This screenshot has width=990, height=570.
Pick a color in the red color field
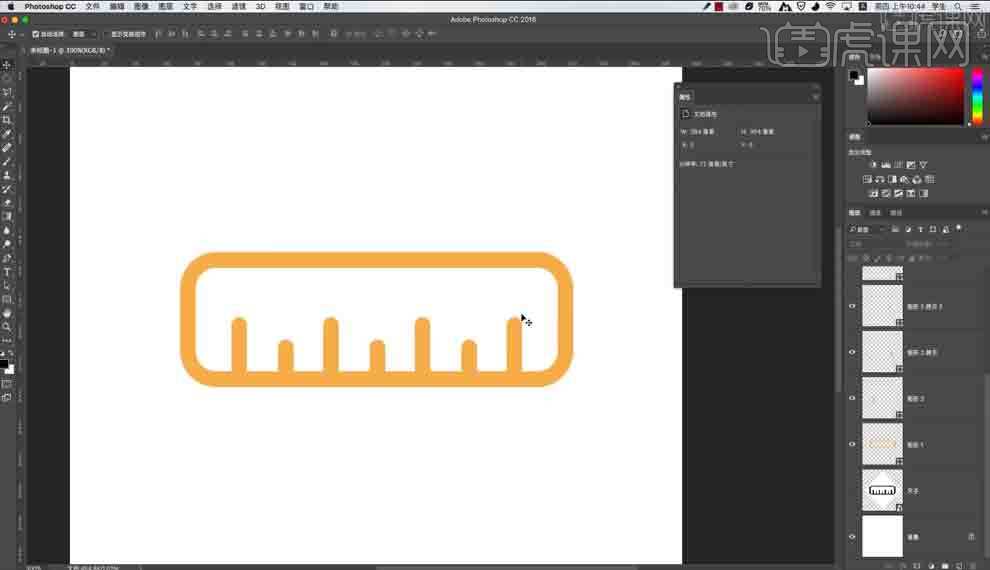(x=915, y=97)
